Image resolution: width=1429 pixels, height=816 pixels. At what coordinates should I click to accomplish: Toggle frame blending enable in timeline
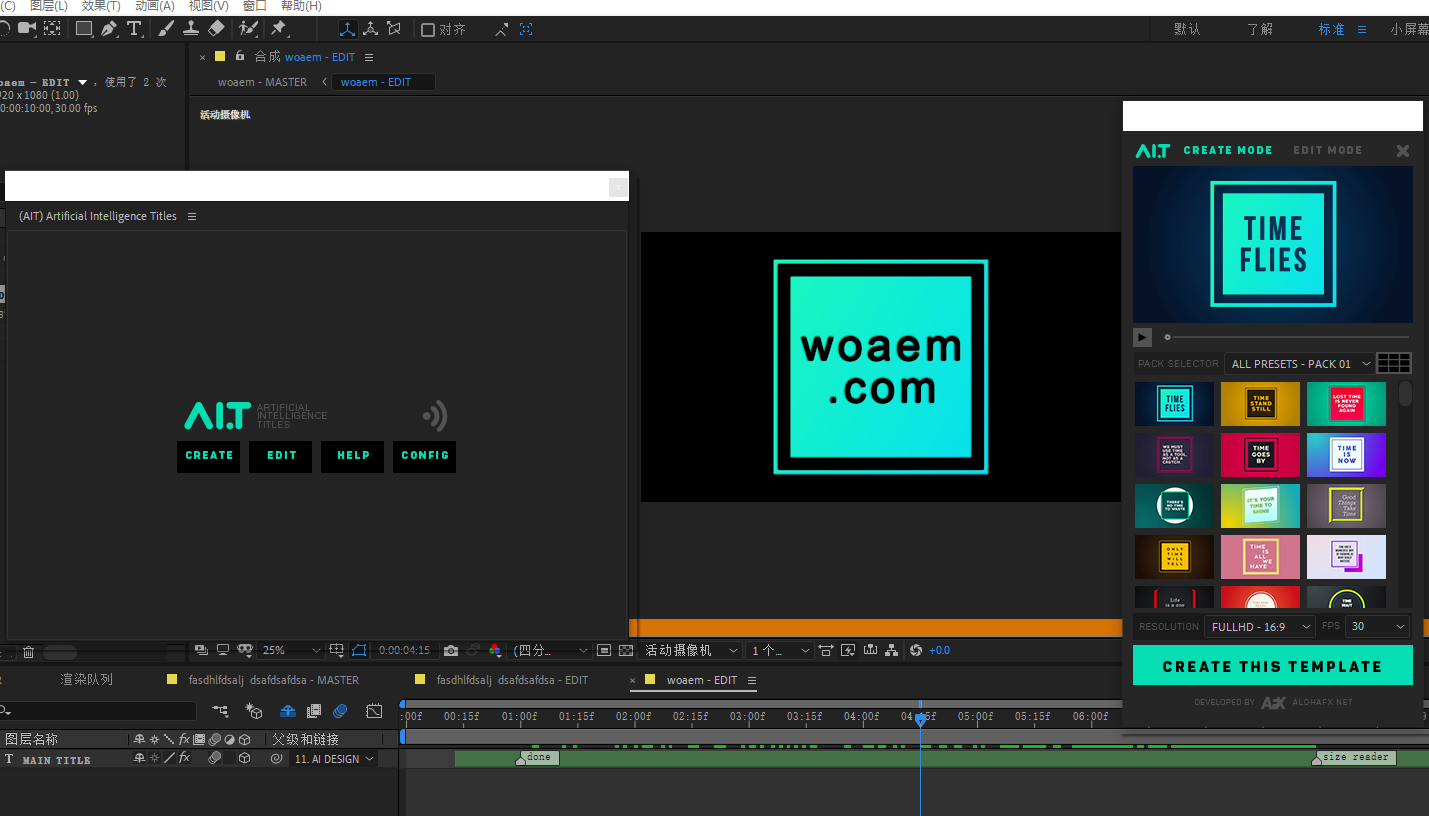tap(313, 711)
